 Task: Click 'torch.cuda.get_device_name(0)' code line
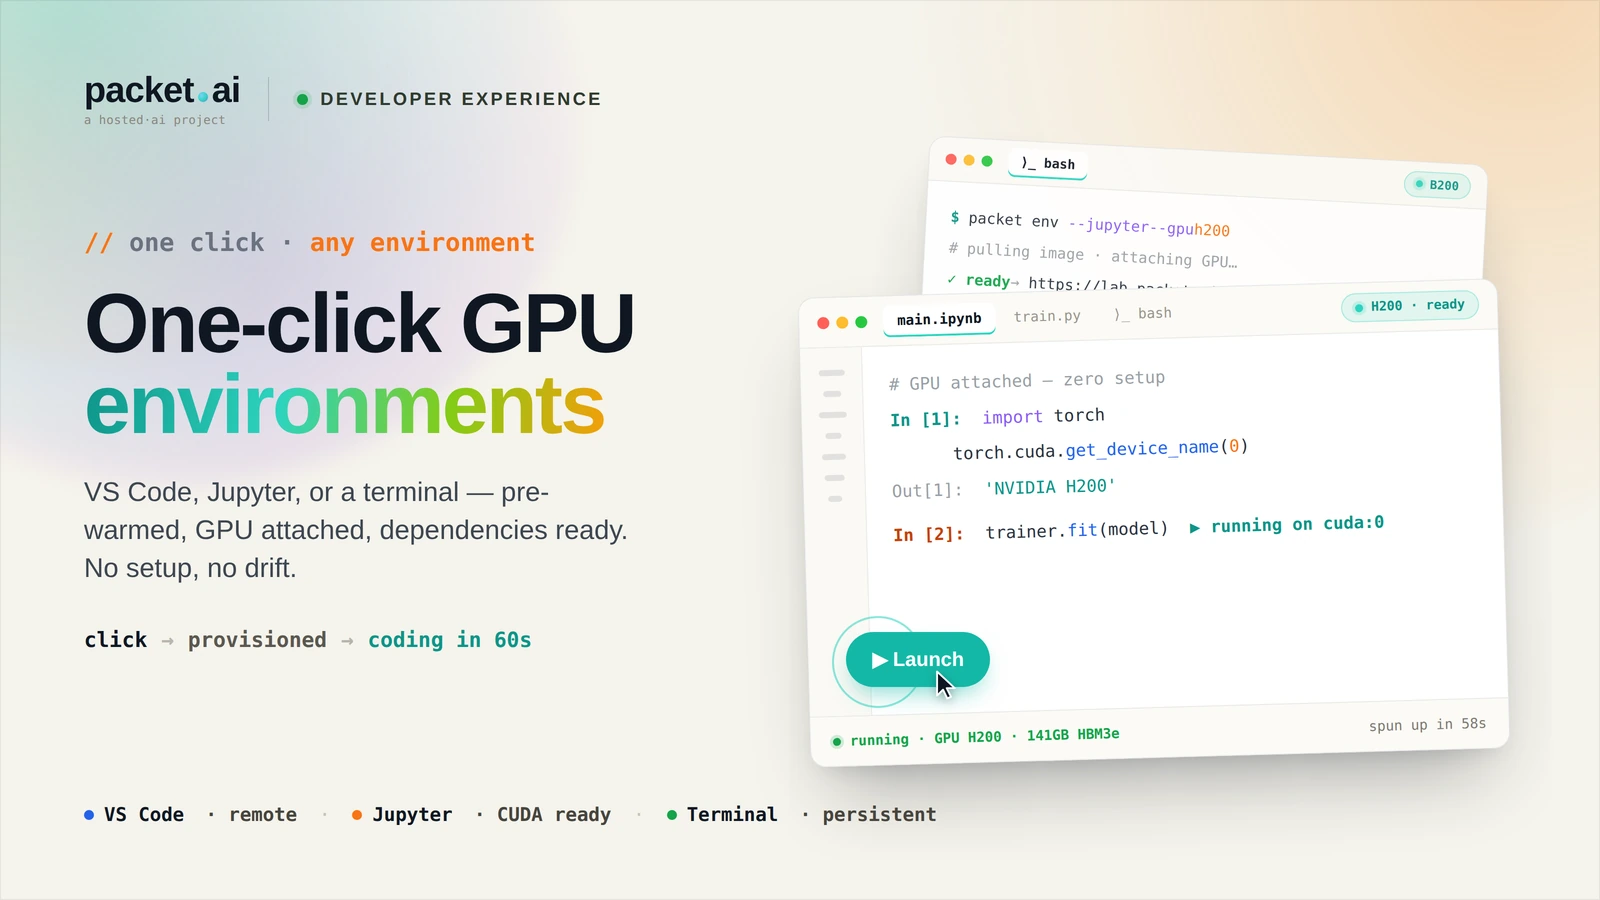tap(1101, 449)
